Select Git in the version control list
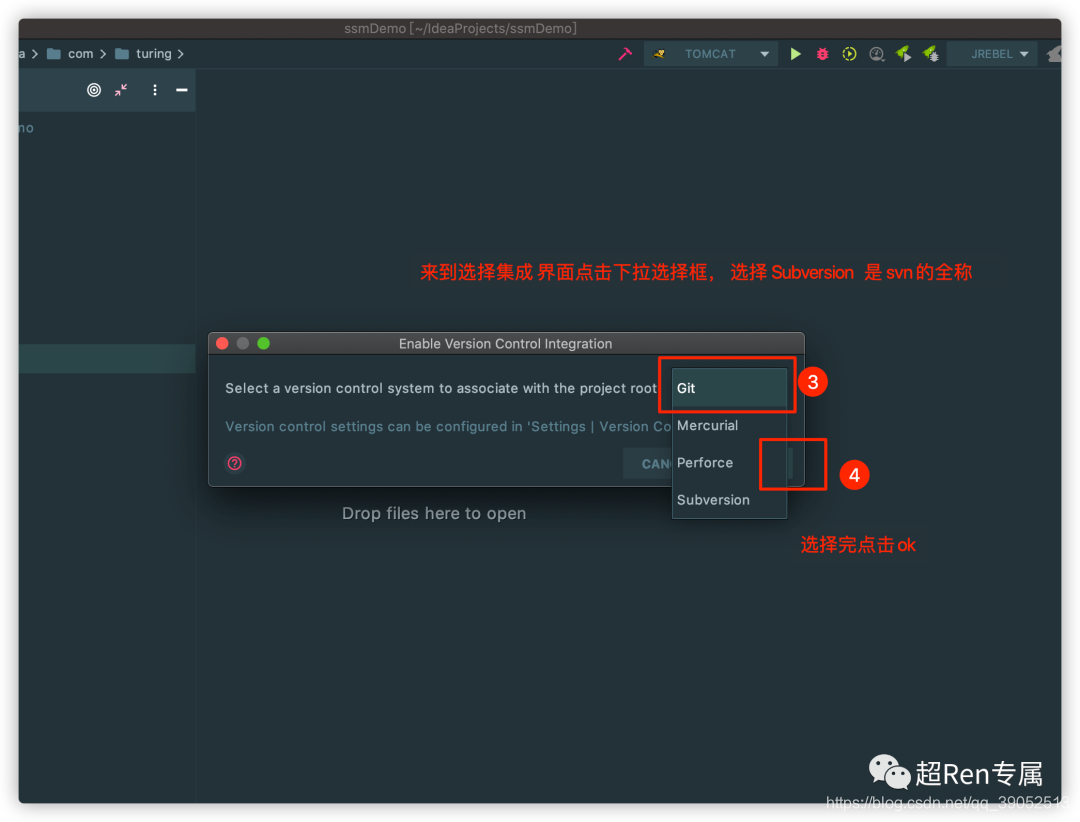Screen dimensions: 1080x822 pyautogui.click(x=729, y=388)
